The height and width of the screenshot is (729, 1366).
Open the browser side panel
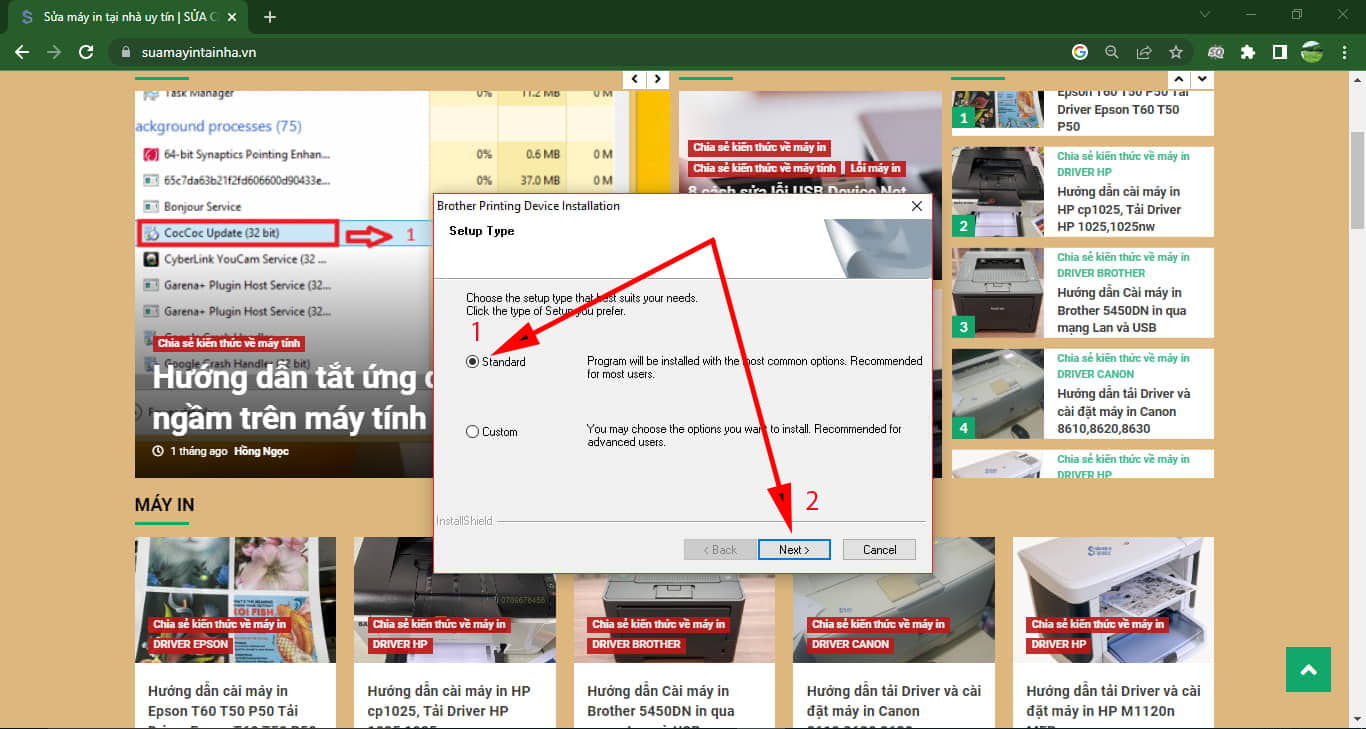pos(1279,52)
